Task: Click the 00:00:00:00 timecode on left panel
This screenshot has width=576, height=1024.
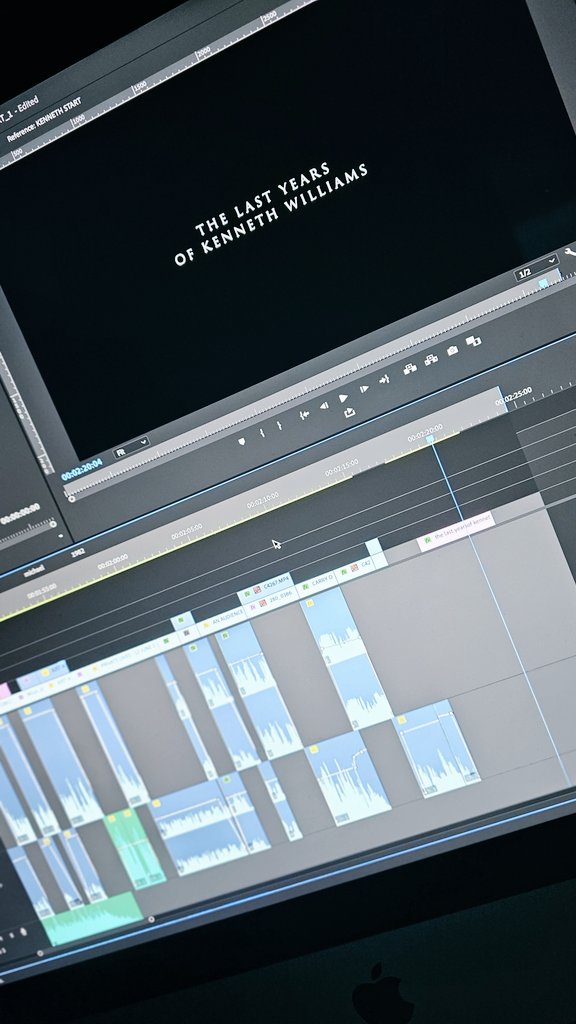Action: click(x=20, y=514)
